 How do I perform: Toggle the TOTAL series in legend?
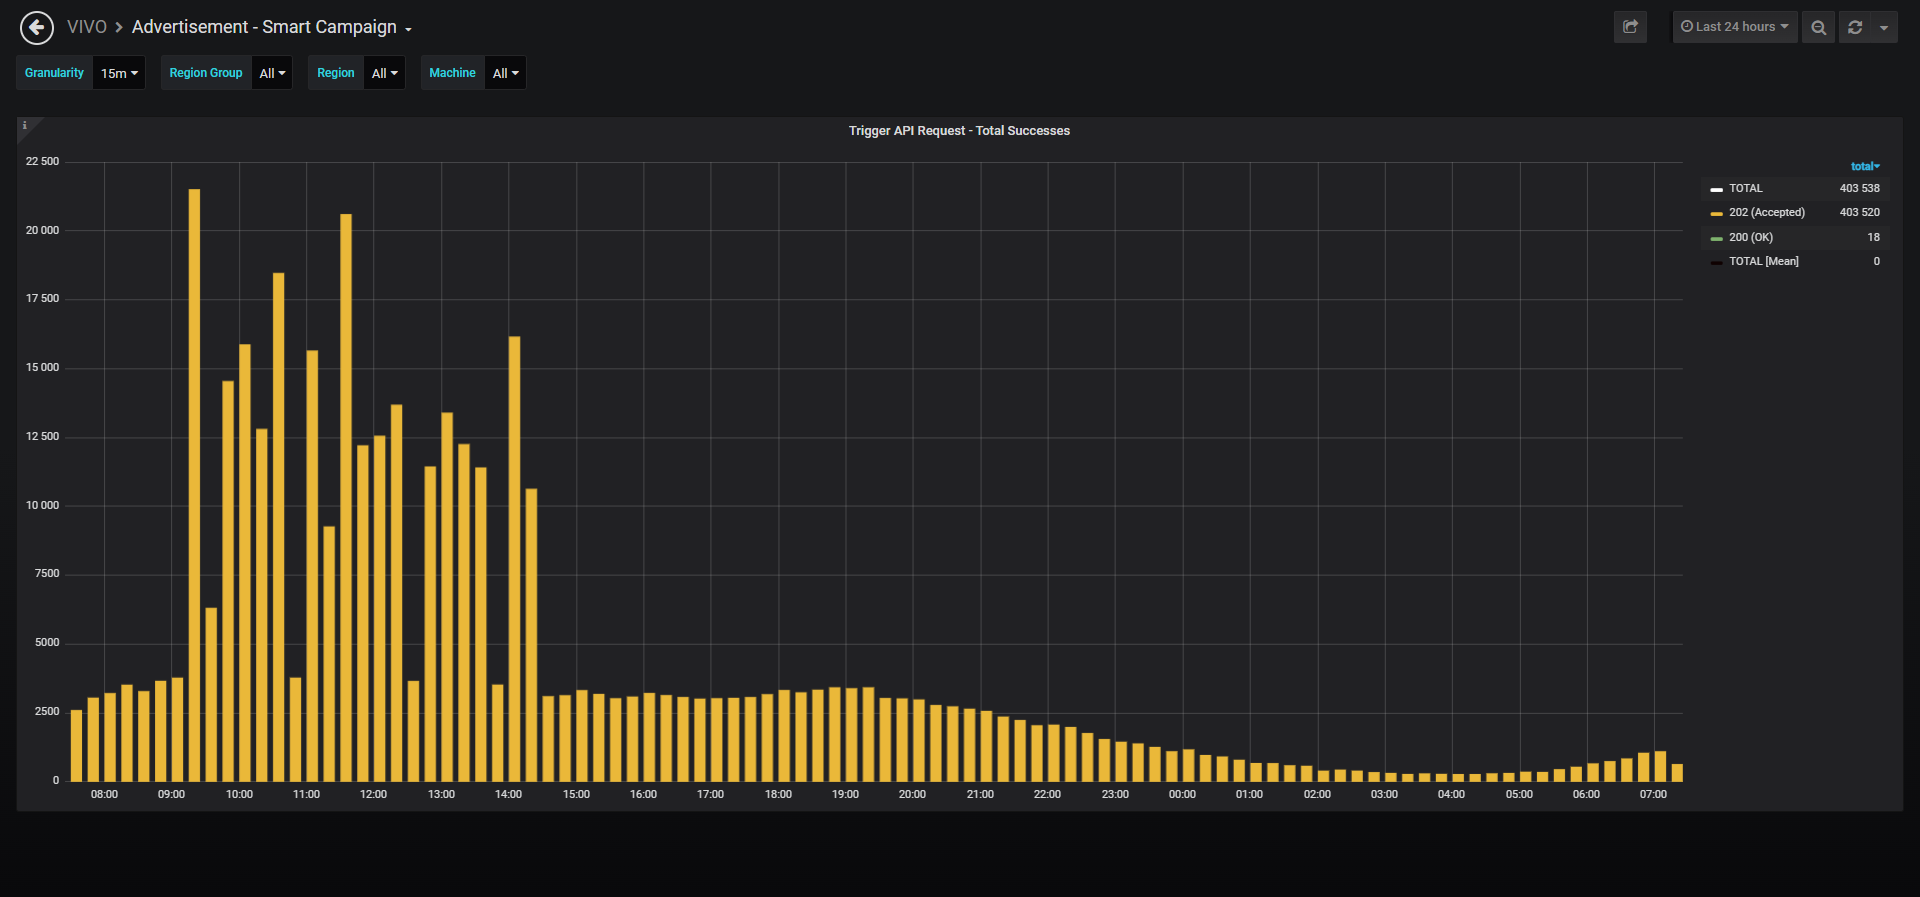[x=1746, y=188]
